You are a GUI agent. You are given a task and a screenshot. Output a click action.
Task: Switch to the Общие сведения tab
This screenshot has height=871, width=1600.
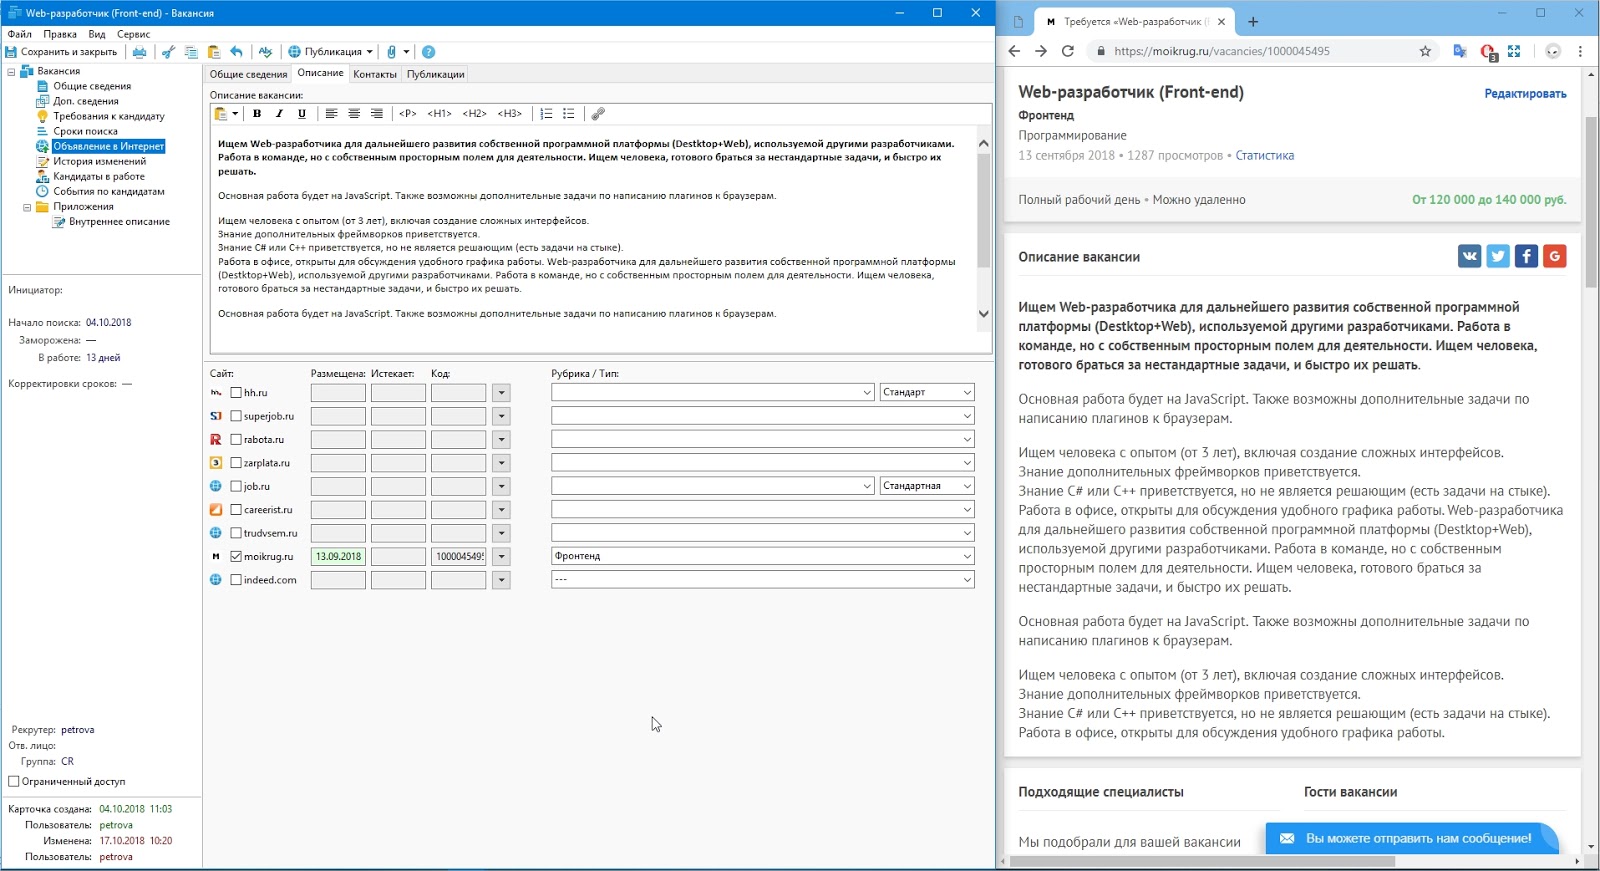[x=248, y=74]
